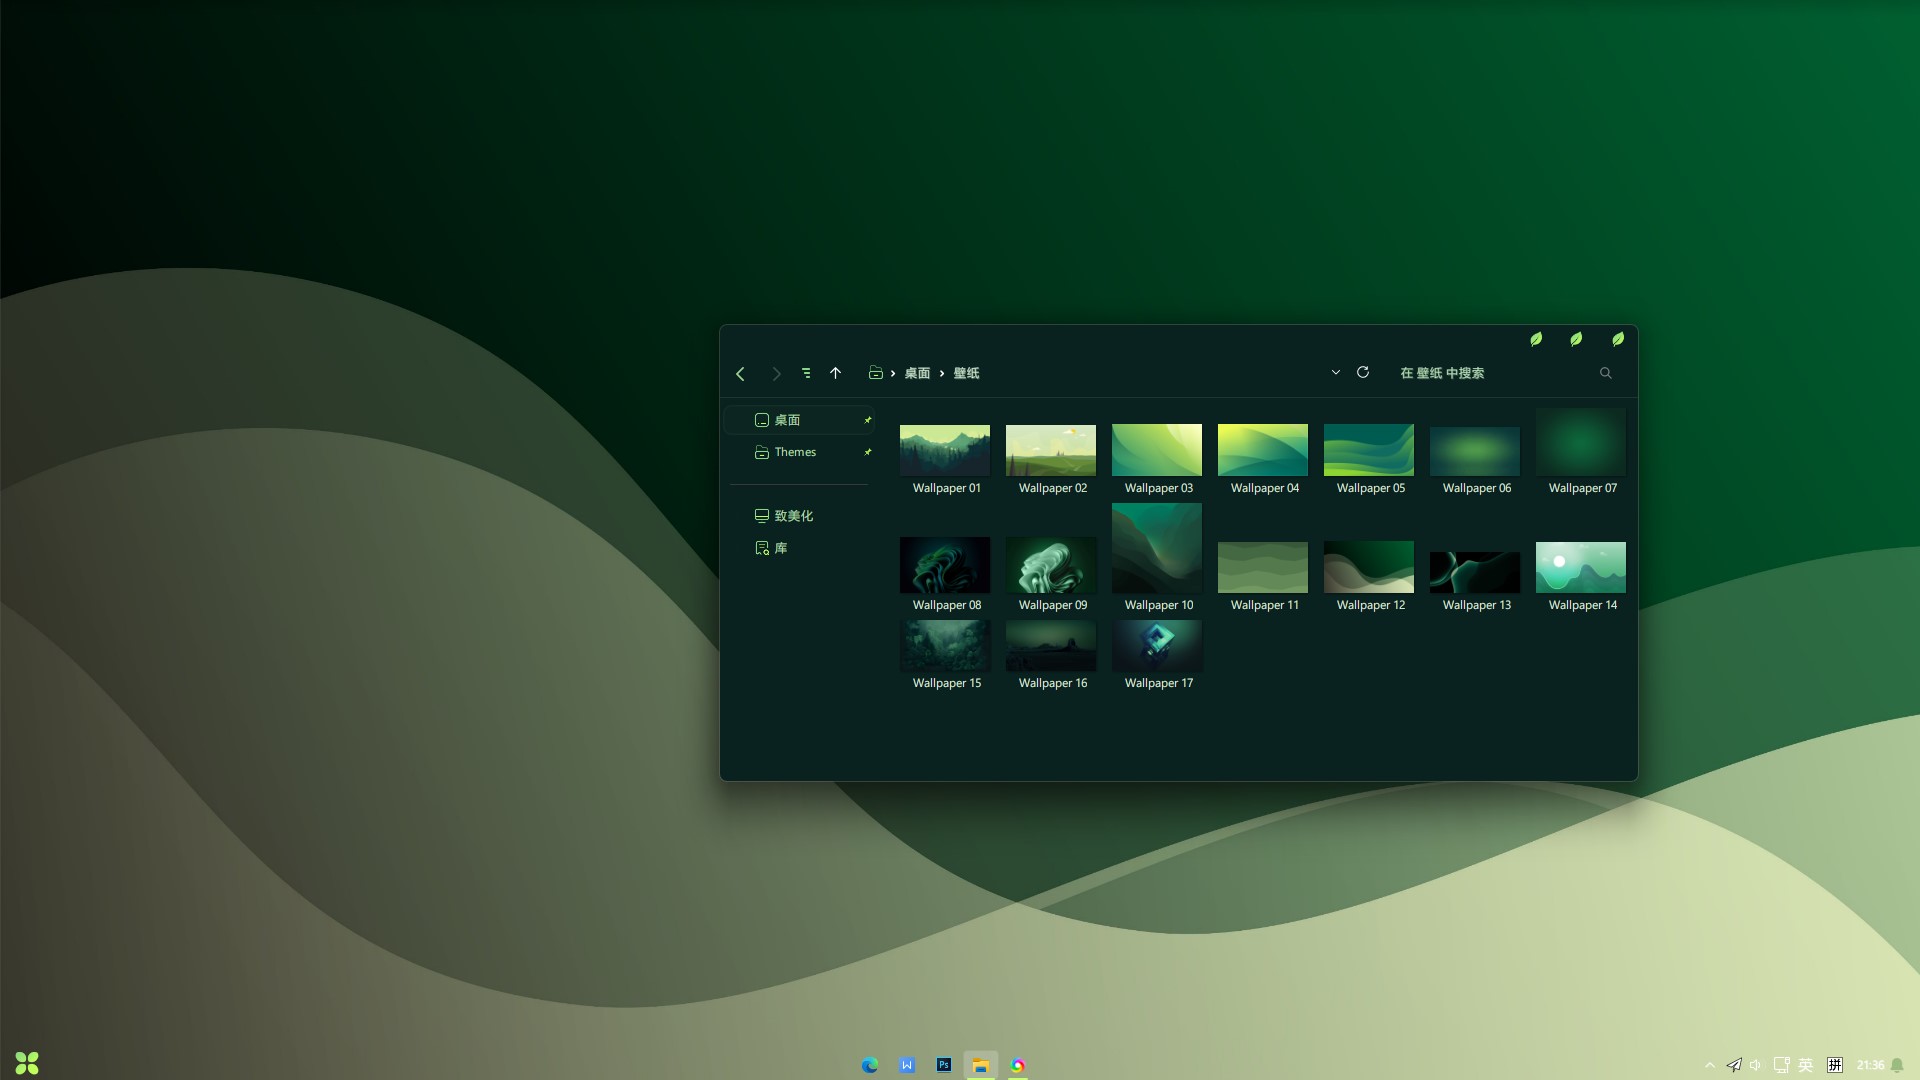Image resolution: width=1920 pixels, height=1080 pixels.
Task: Expand the address bar history dropdown
Action: click(1335, 372)
